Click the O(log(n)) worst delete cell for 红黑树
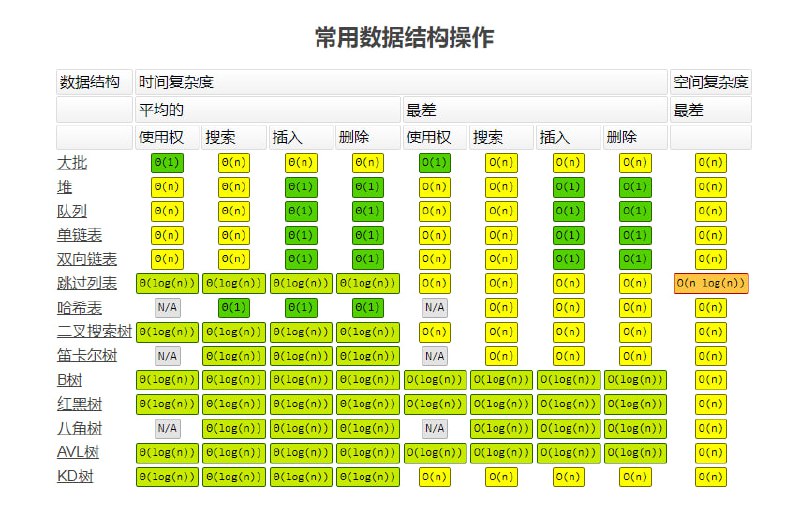 635,404
